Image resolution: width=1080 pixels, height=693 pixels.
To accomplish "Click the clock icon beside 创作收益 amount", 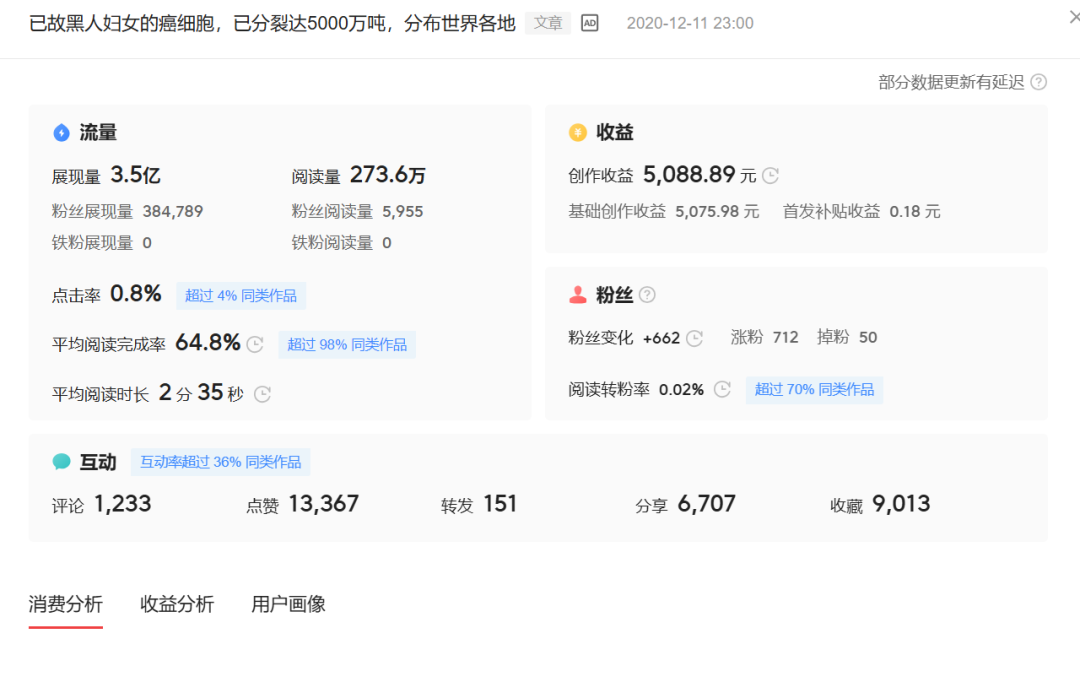I will [x=770, y=176].
